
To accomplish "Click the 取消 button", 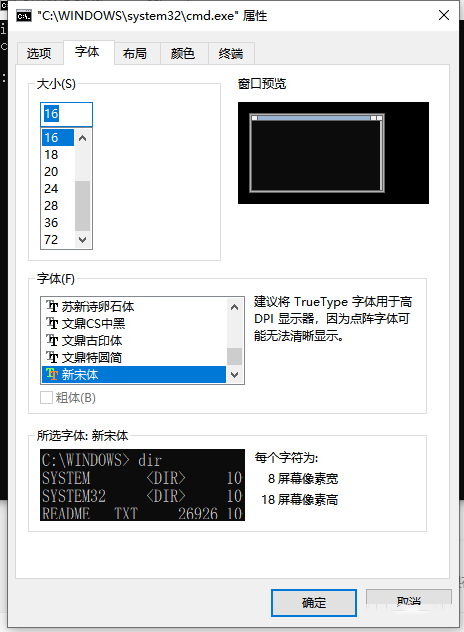I will click(x=408, y=601).
